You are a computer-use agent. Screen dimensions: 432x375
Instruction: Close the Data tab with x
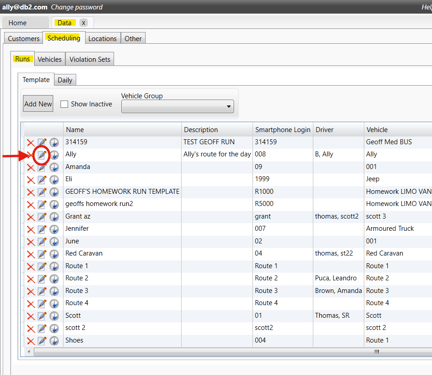click(x=84, y=23)
